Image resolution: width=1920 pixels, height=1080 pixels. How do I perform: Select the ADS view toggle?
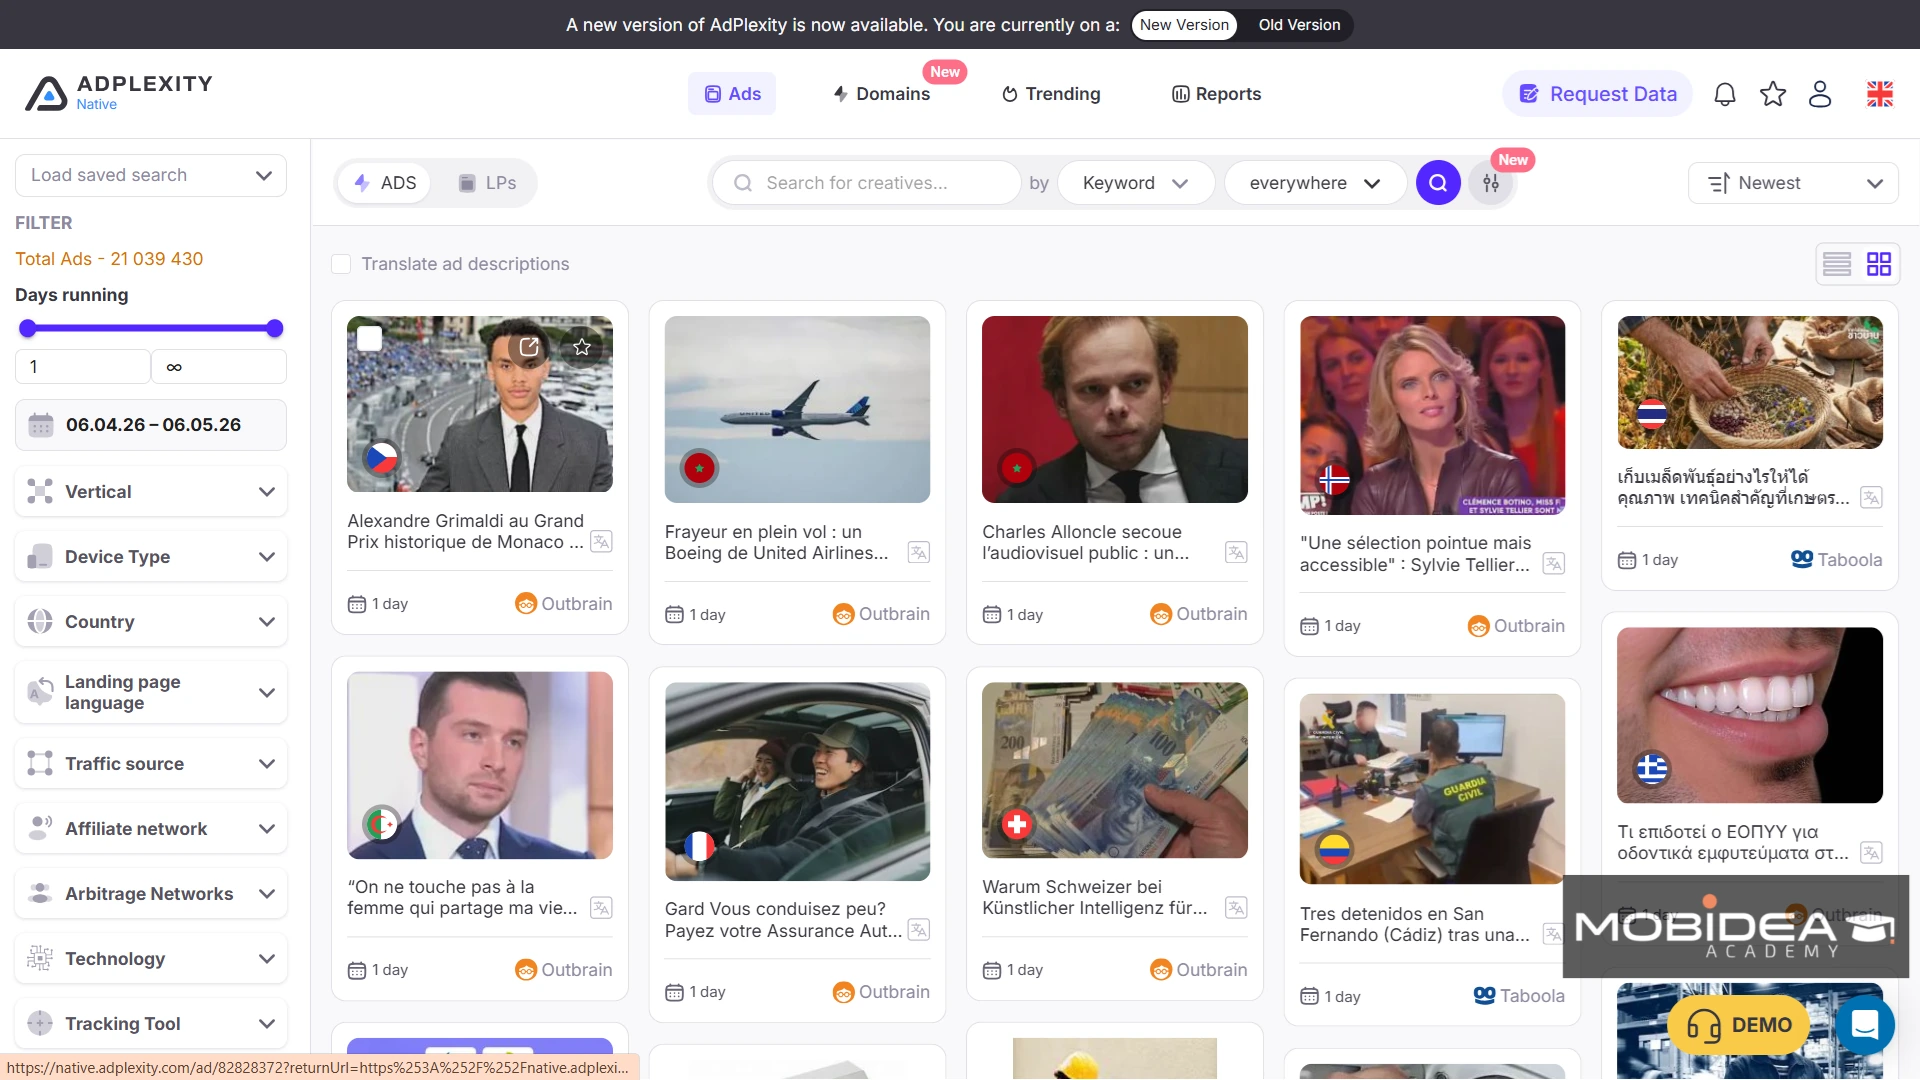[x=385, y=183]
